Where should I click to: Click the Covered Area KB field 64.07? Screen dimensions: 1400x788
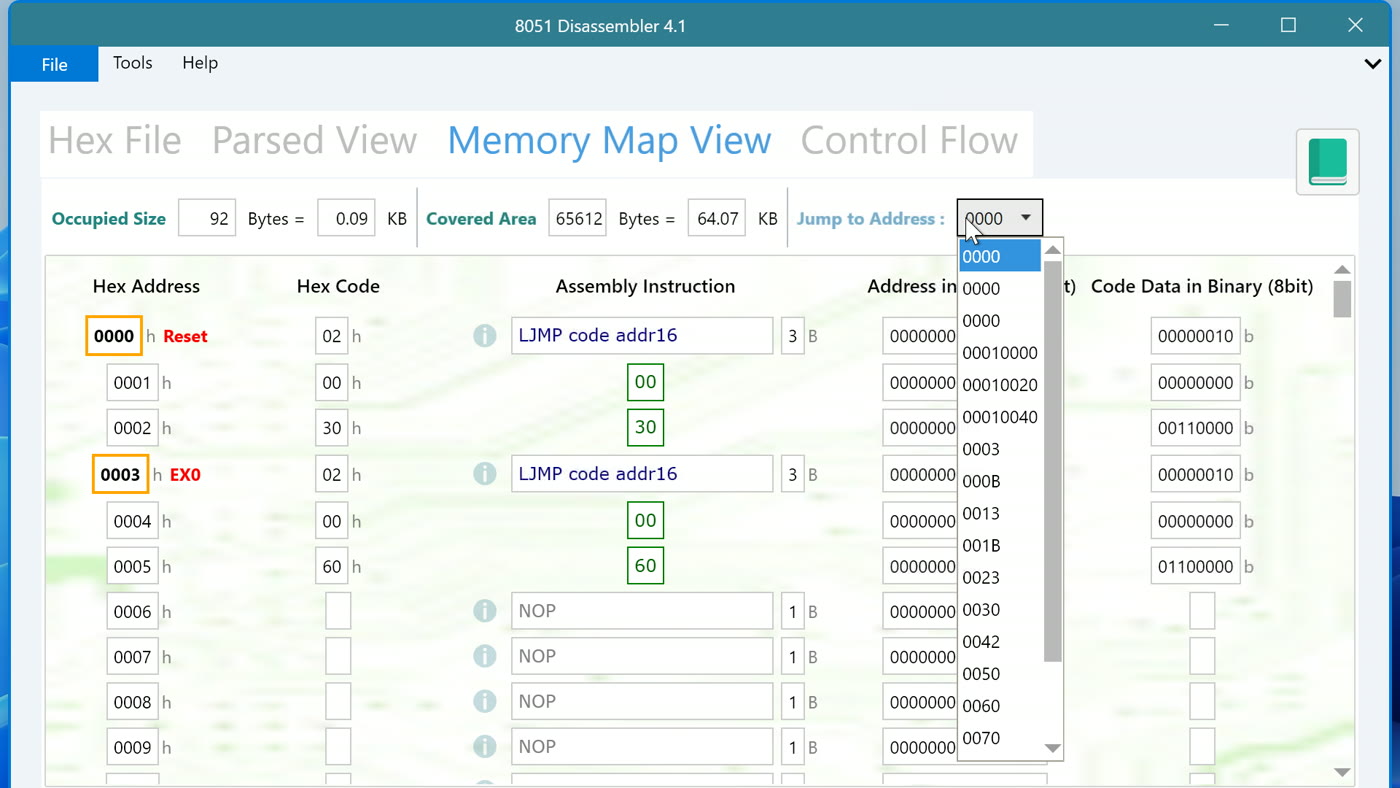[716, 218]
